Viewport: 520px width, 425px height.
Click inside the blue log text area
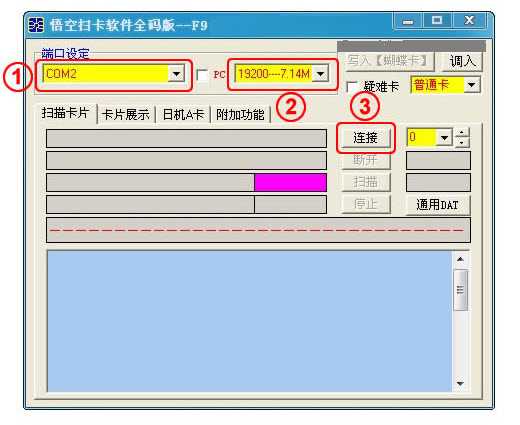[x=249, y=321]
